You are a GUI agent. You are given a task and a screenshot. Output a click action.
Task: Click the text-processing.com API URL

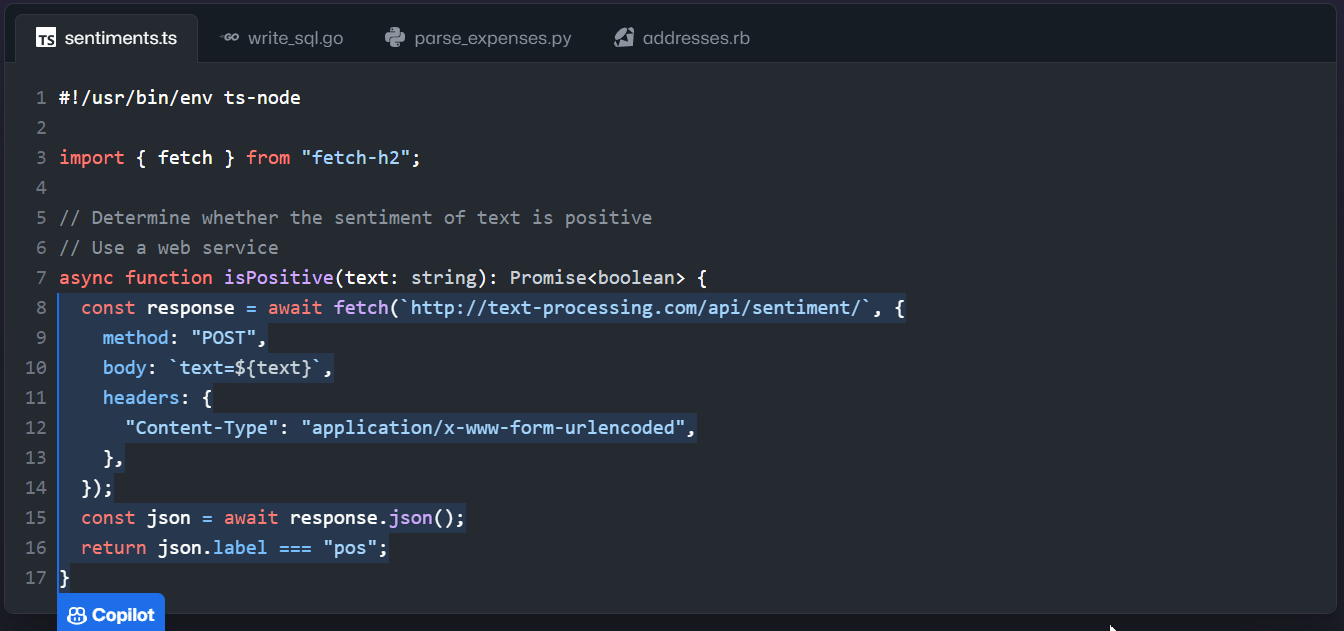click(x=636, y=308)
